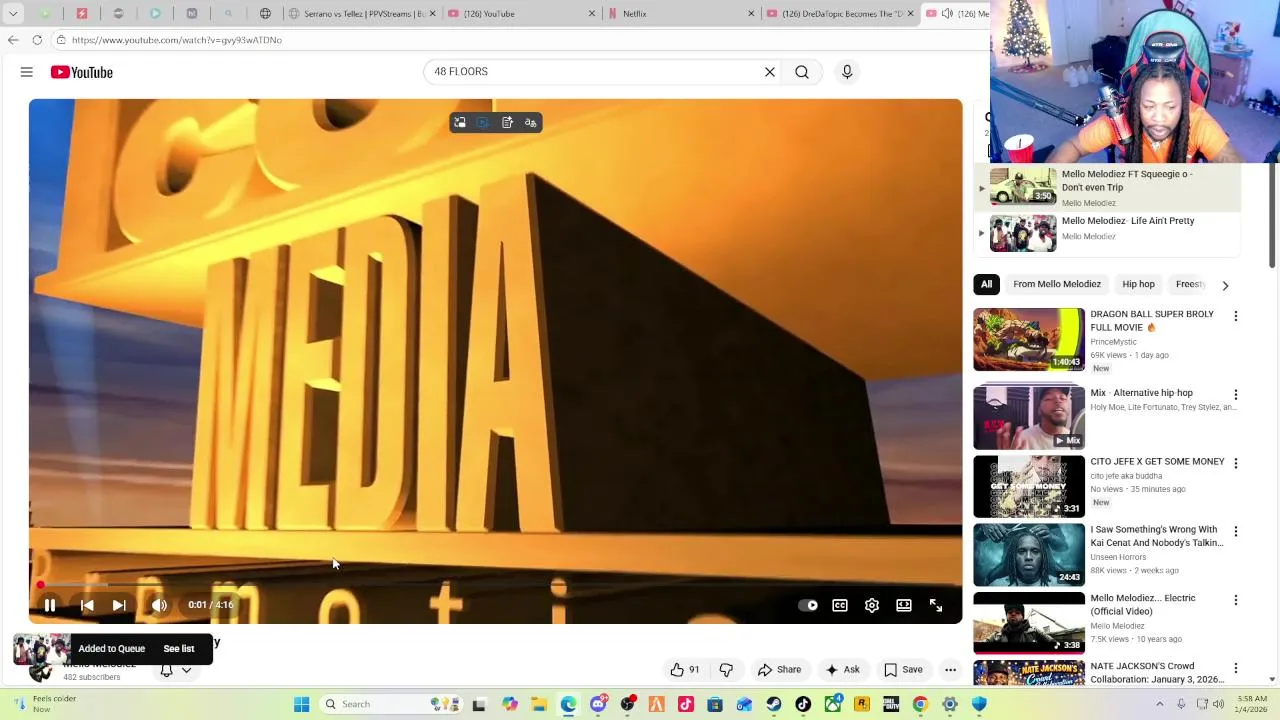The width and height of the screenshot is (1280, 720).
Task: Open CITO JEFE X GET SOME MONEY title
Action: pos(1157,462)
